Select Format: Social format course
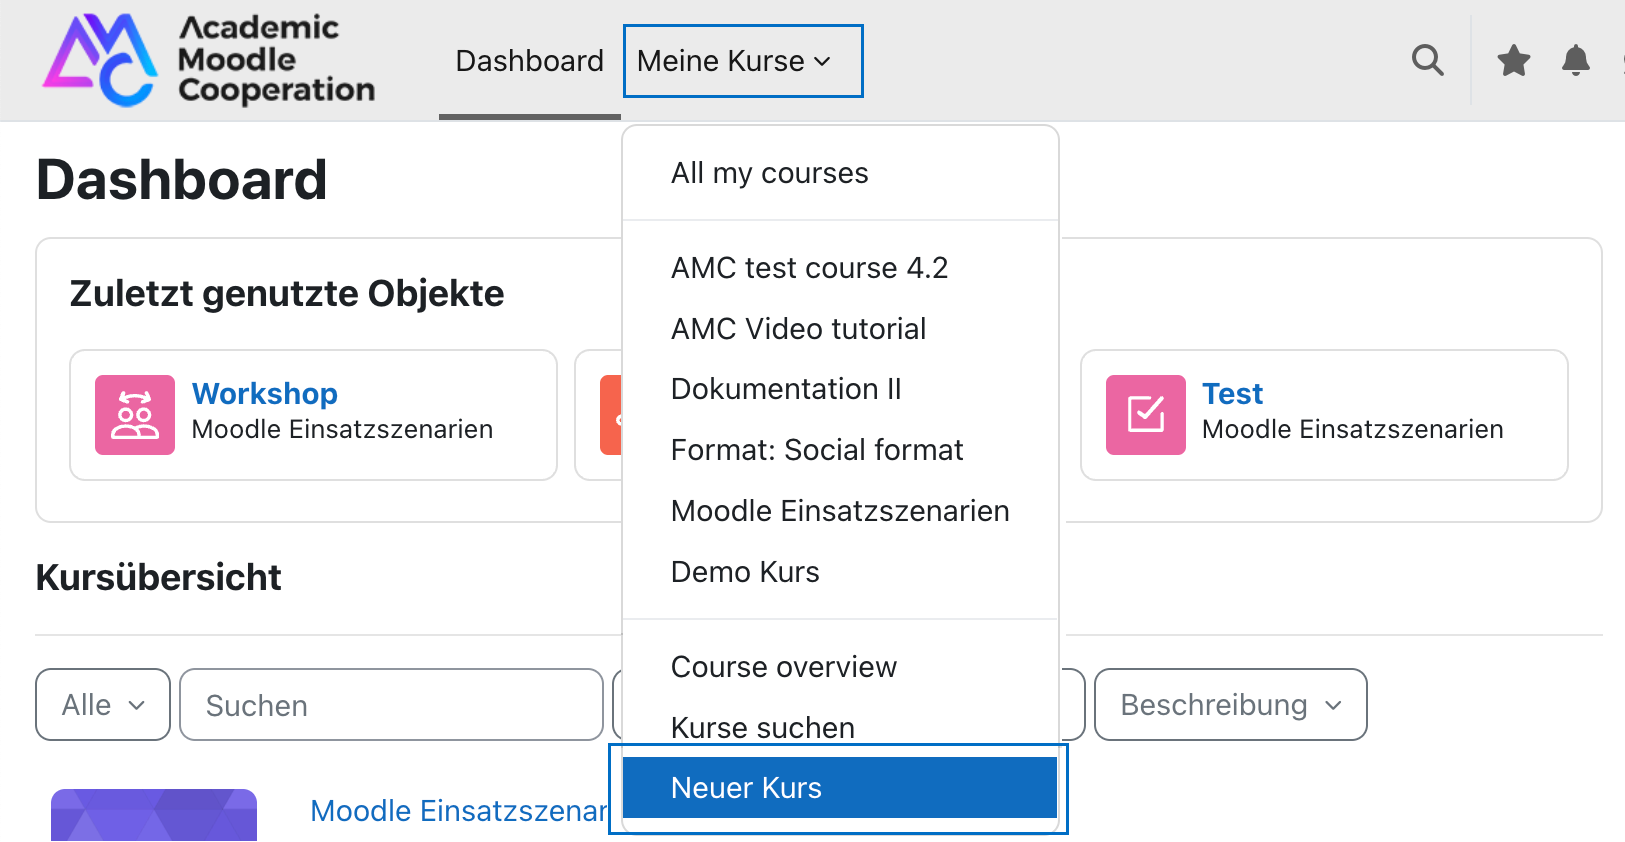The width and height of the screenshot is (1625, 842). click(840, 450)
